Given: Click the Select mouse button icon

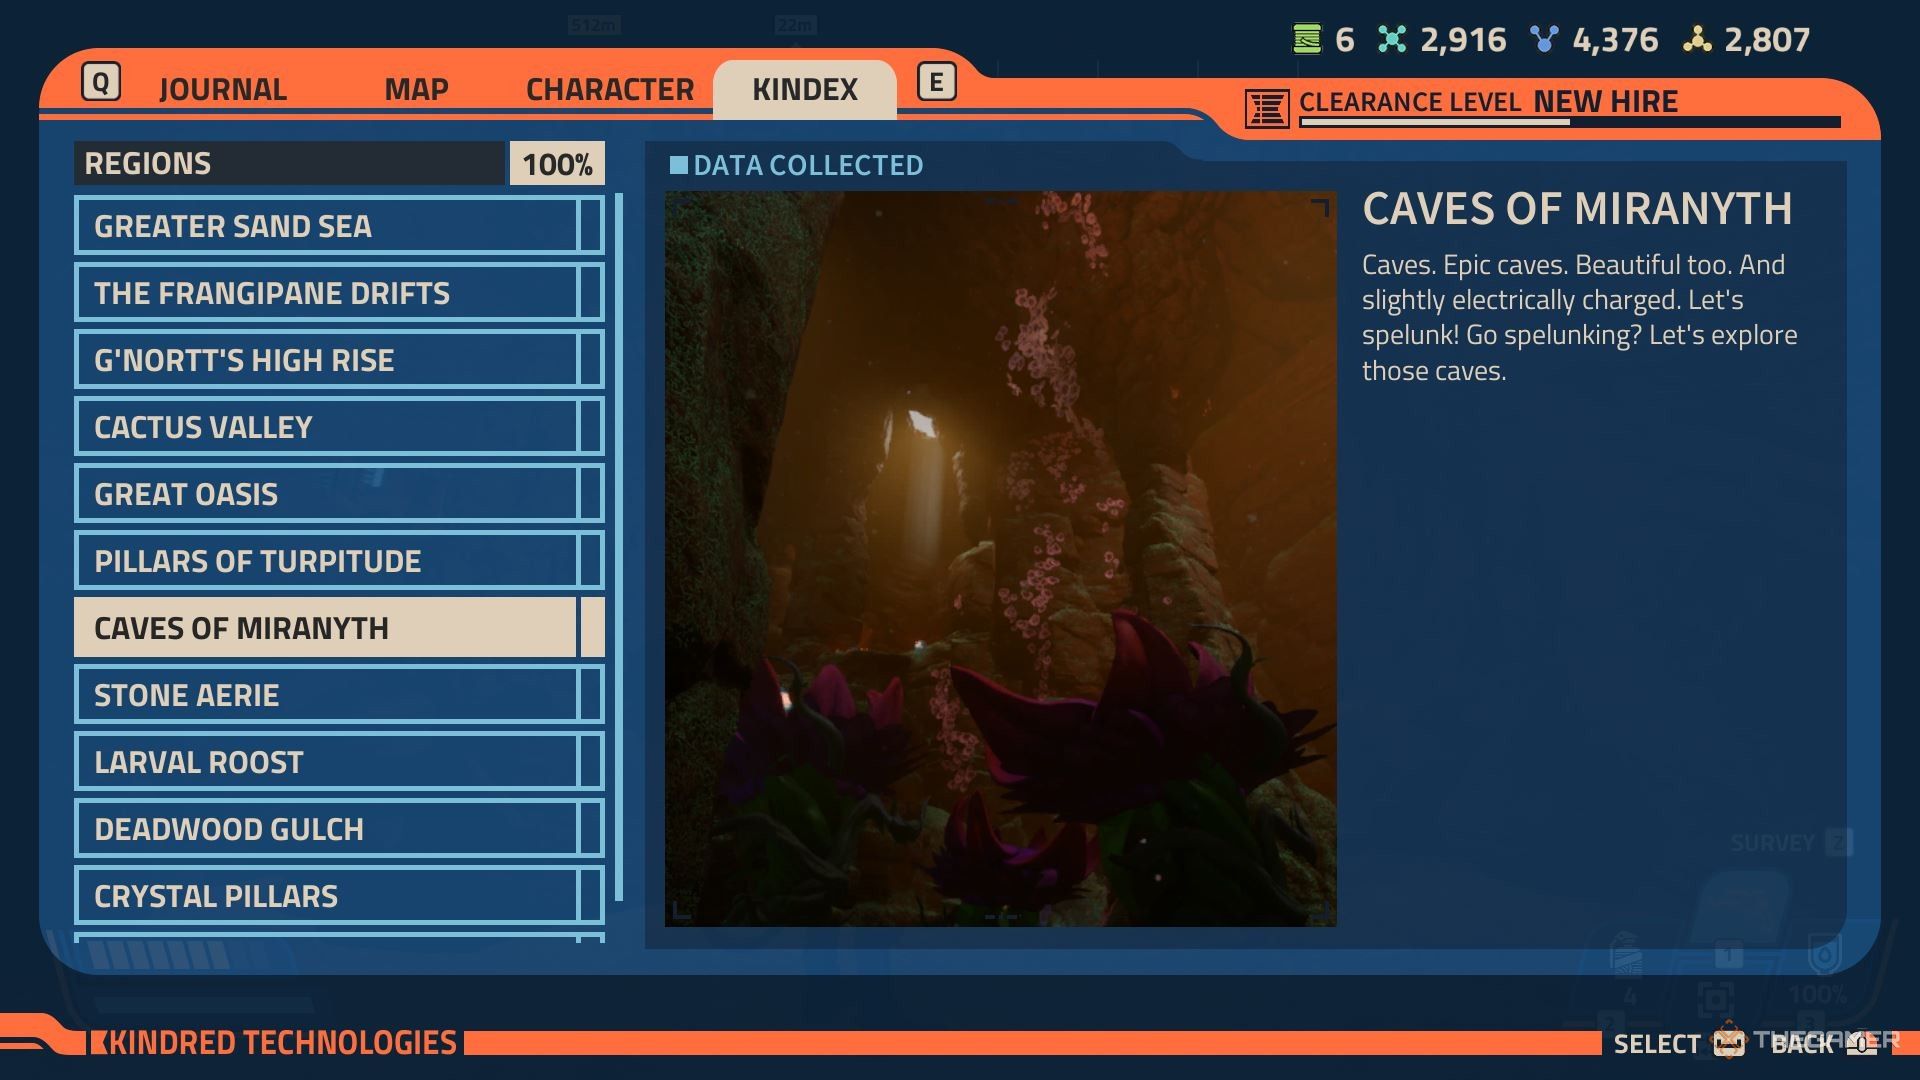Looking at the screenshot, I should coord(1728,1042).
